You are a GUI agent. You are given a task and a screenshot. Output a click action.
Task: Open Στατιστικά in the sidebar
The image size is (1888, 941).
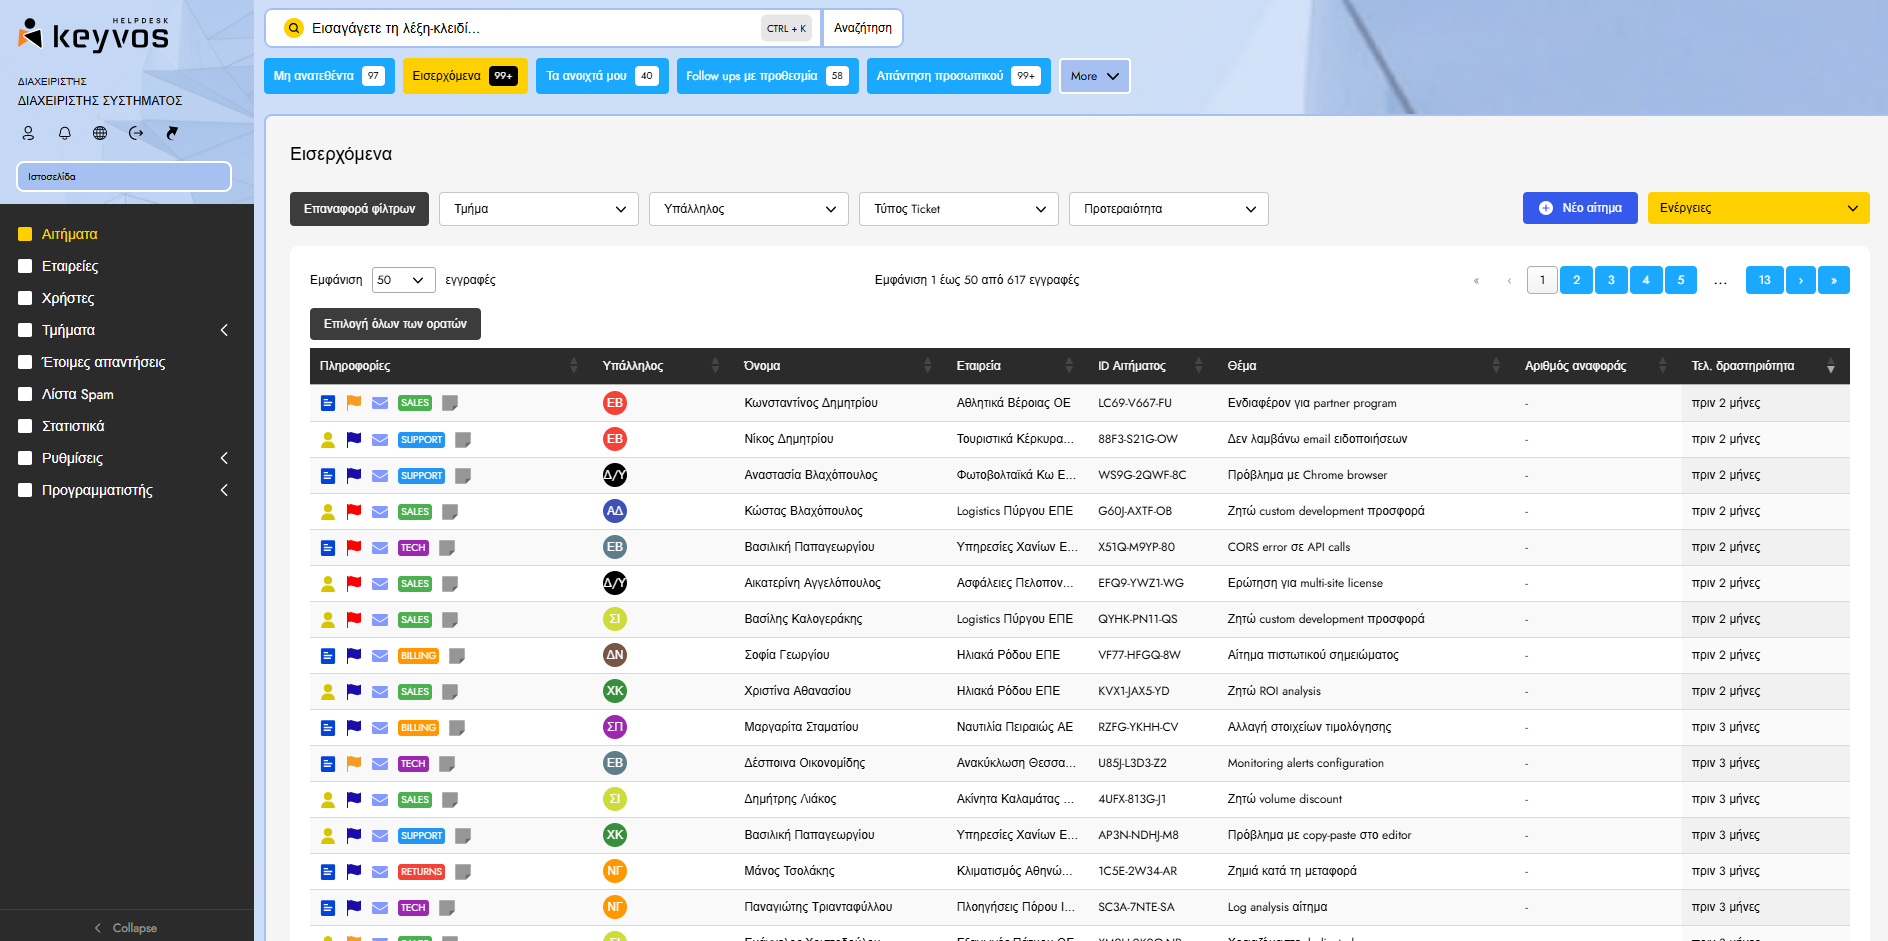point(73,426)
